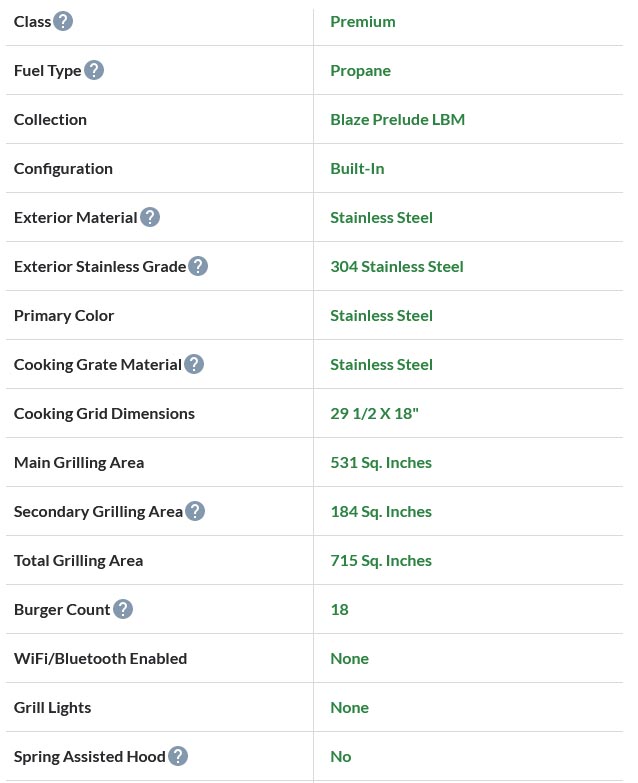Open the Fuel Type help tooltip icon
Image resolution: width=638 pixels, height=783 pixels.
(94, 70)
